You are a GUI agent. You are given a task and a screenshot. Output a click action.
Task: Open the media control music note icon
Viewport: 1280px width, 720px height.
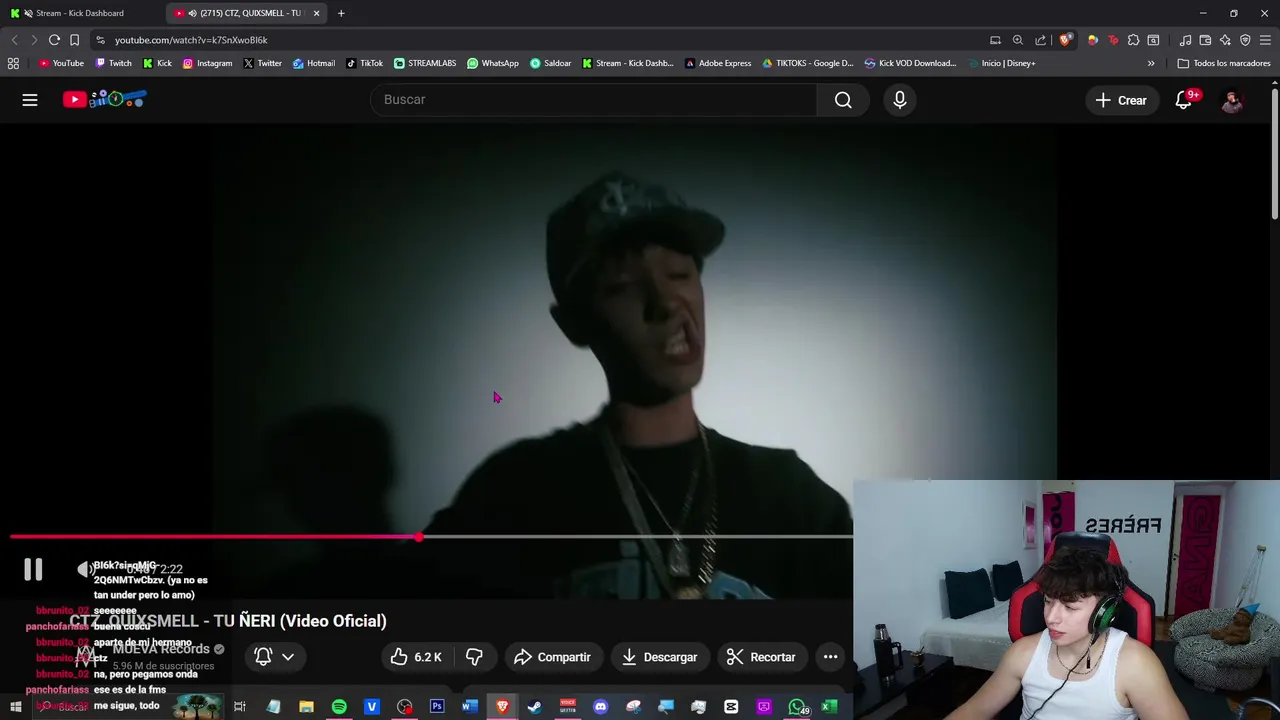tap(1185, 40)
